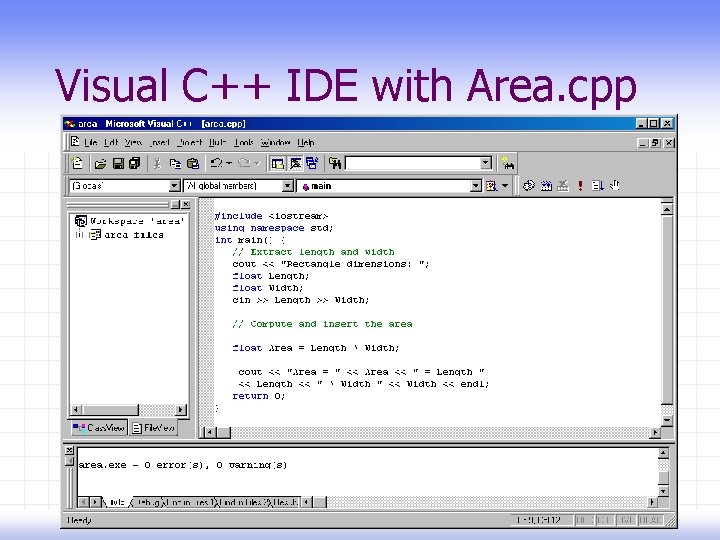Viewport: 720px width, 540px height.
Task: Click the document system menu icon beside File
Action: [x=75, y=142]
